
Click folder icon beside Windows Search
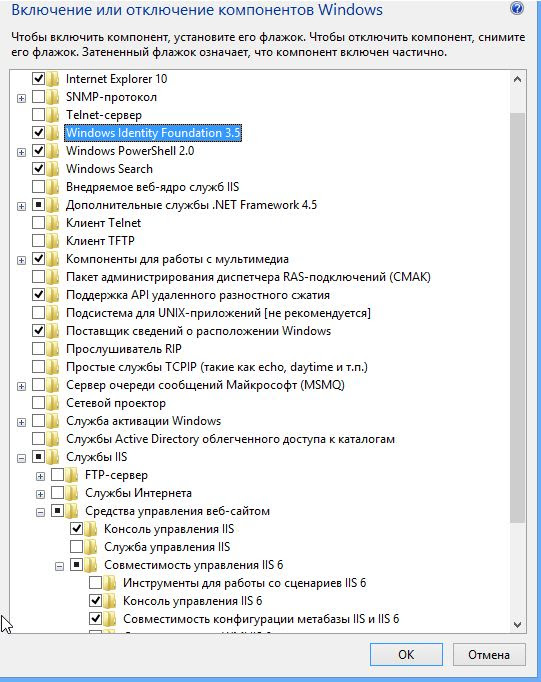(x=53, y=169)
